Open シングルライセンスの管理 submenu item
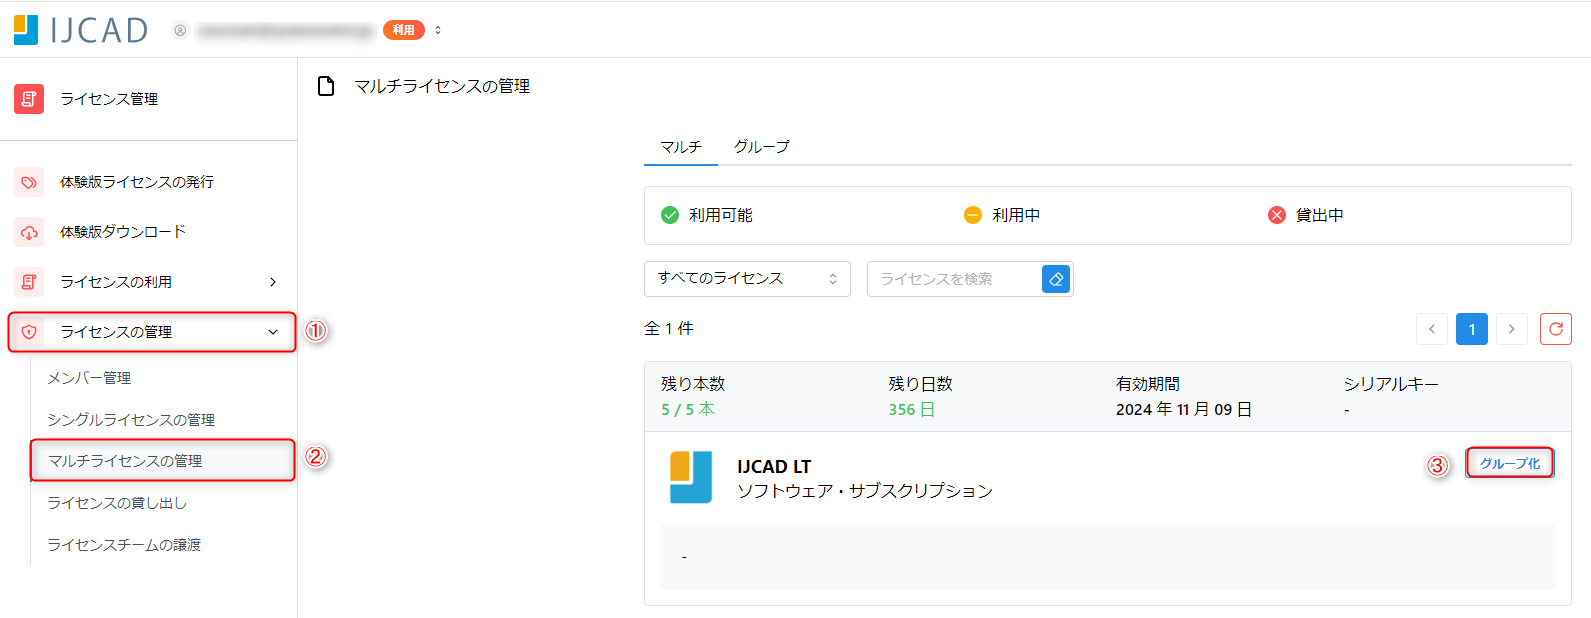This screenshot has height=618, width=1591. [x=131, y=420]
